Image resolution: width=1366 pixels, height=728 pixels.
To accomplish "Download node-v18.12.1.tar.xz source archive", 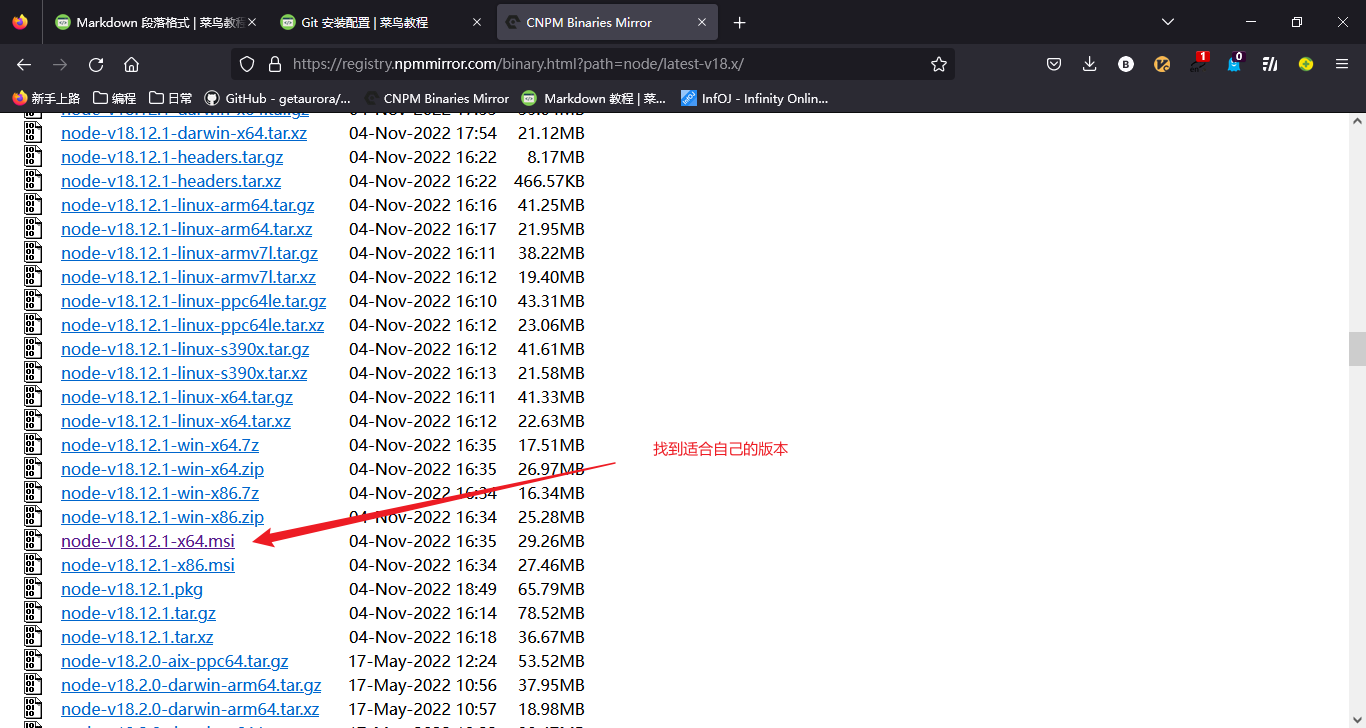I will coord(137,637).
